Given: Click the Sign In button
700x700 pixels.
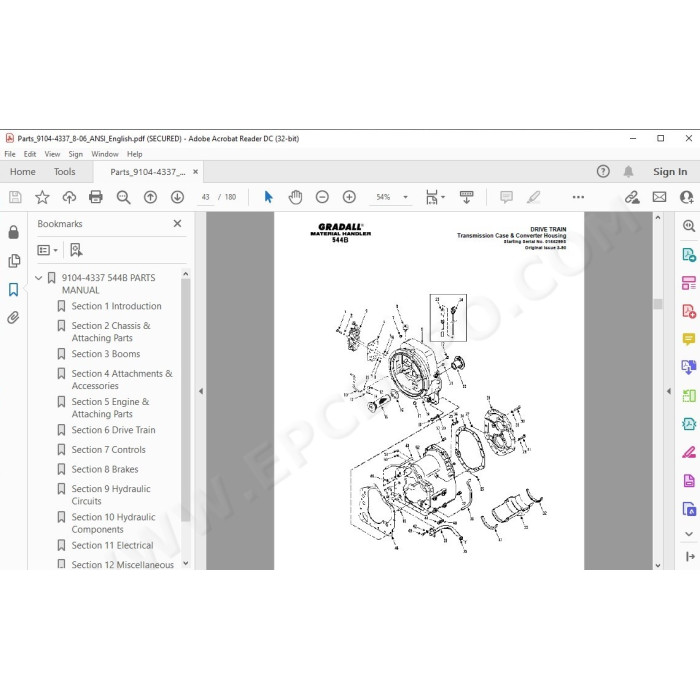Looking at the screenshot, I should click(670, 171).
